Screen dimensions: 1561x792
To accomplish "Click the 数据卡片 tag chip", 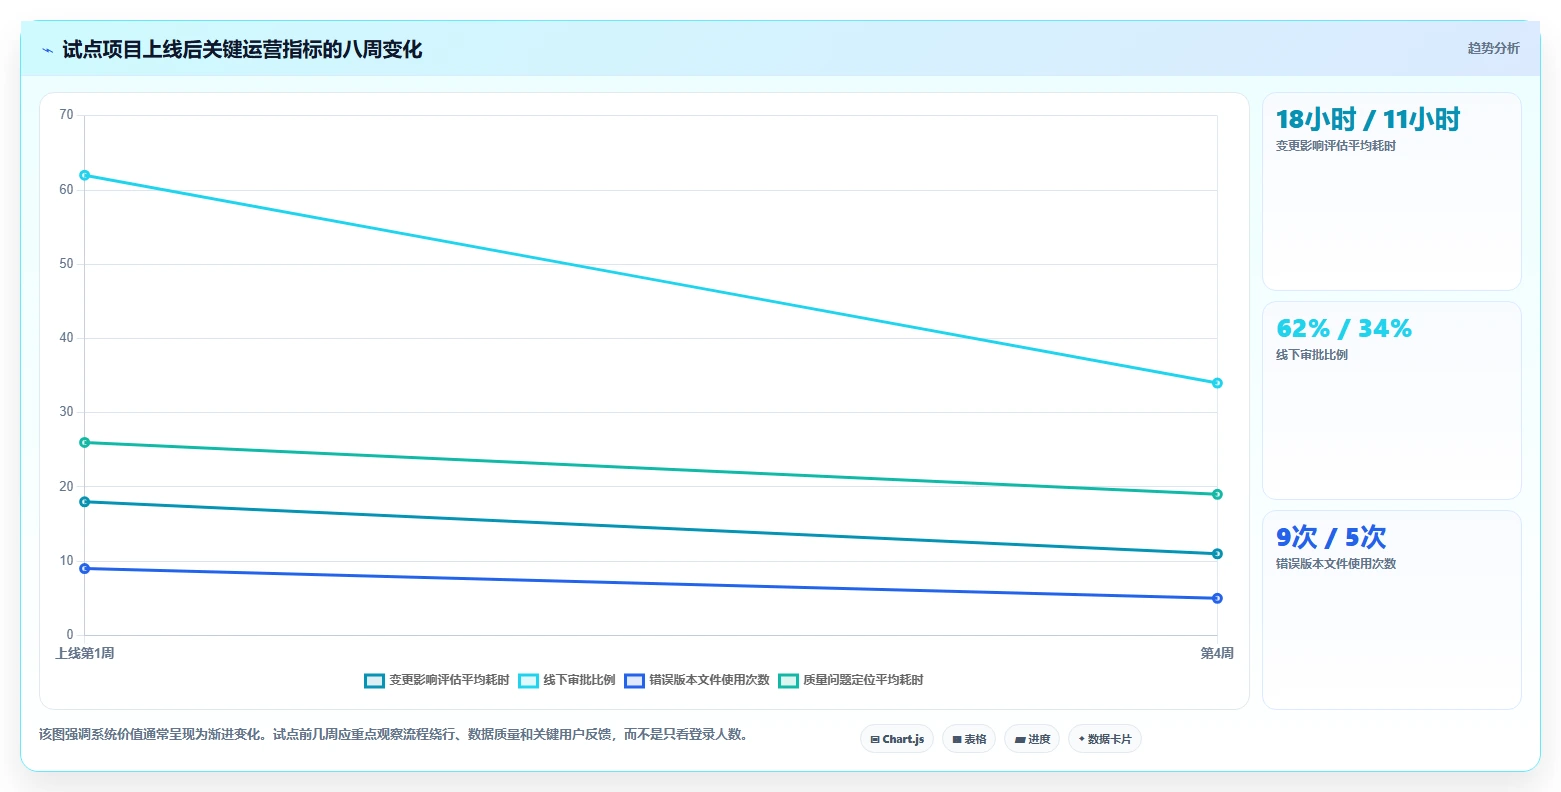I will [1105, 739].
